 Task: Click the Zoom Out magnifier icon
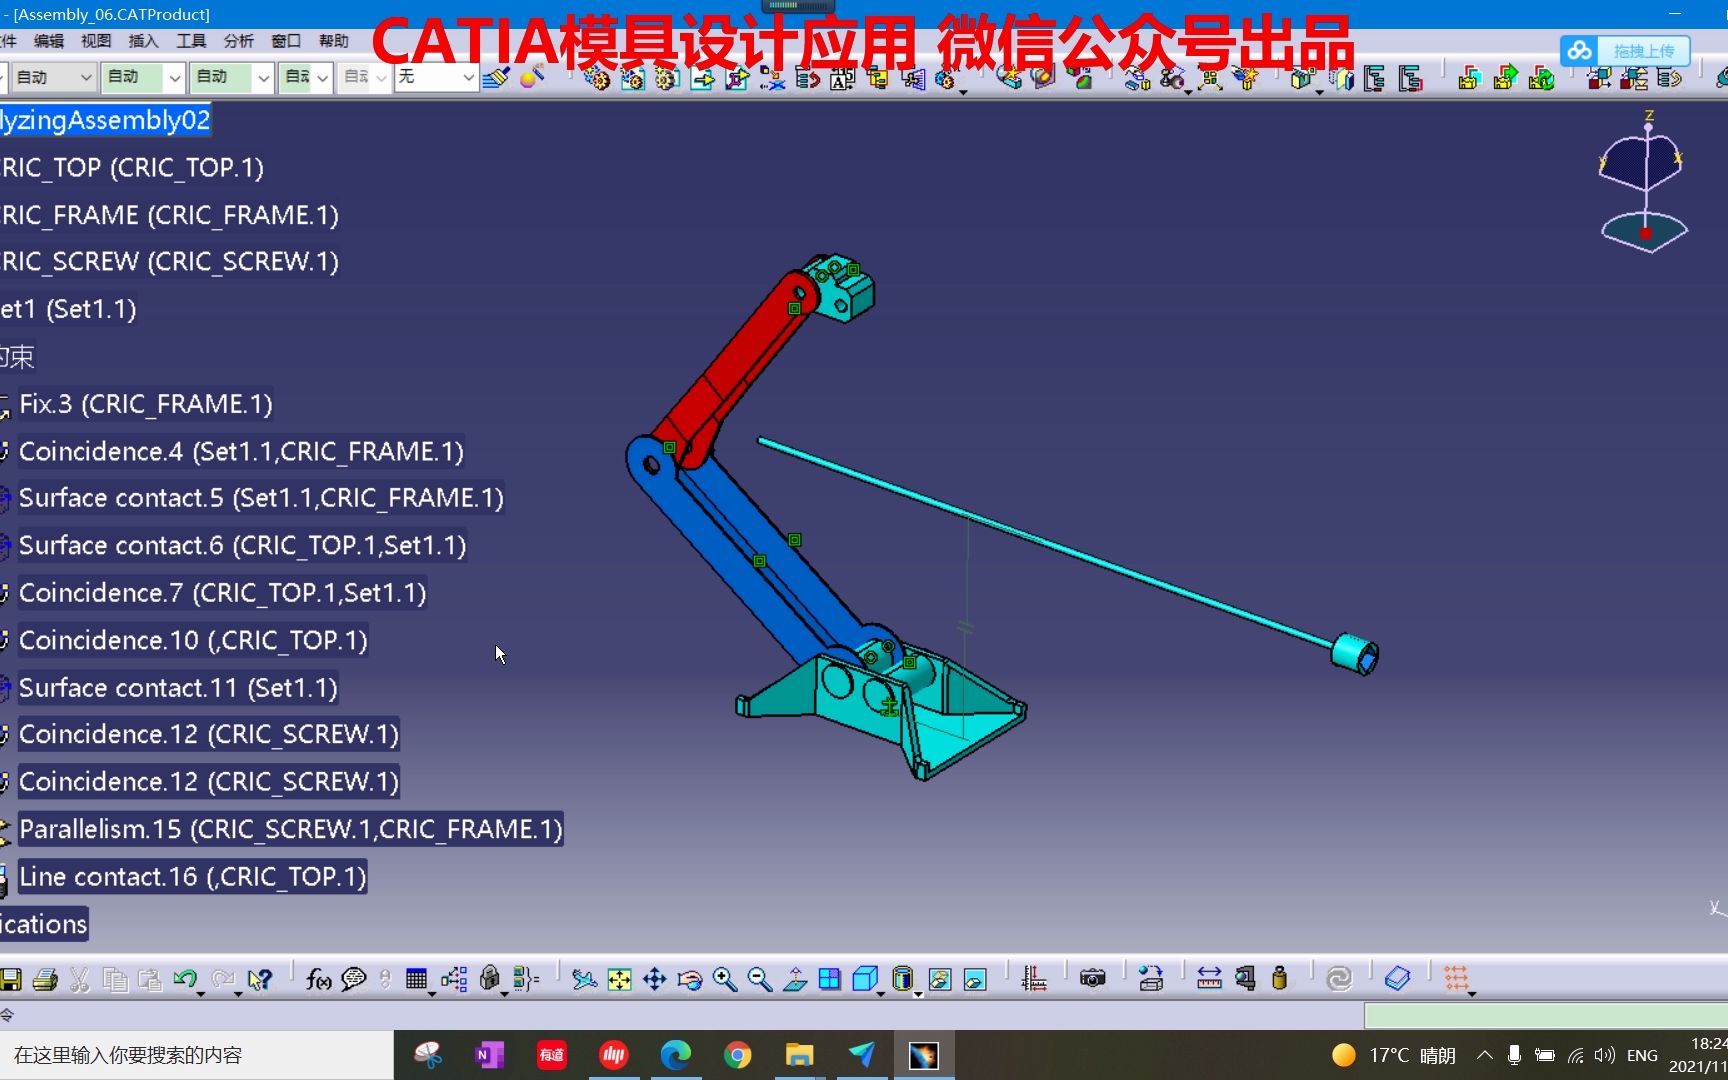760,979
